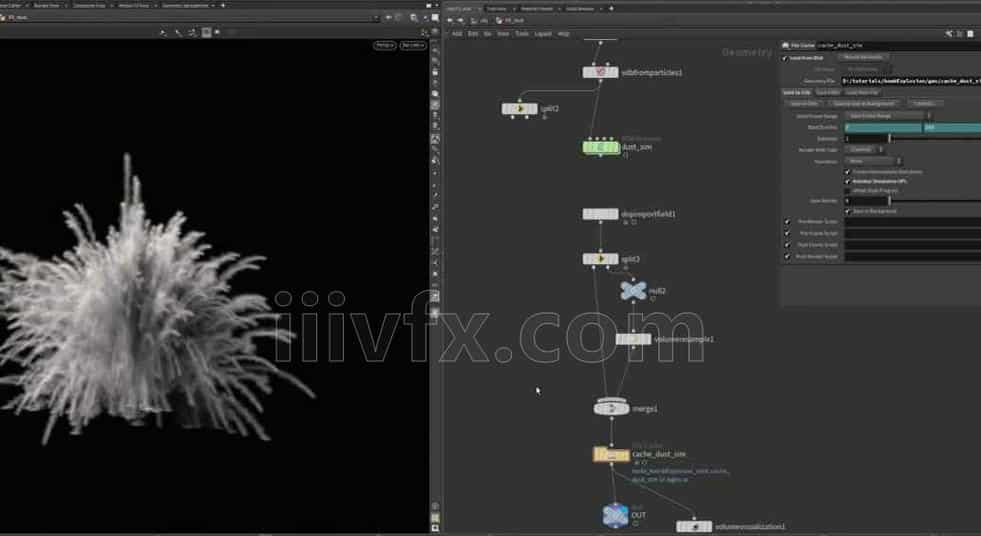
Task: Open the Save to File parameter tab
Action: (x=796, y=93)
